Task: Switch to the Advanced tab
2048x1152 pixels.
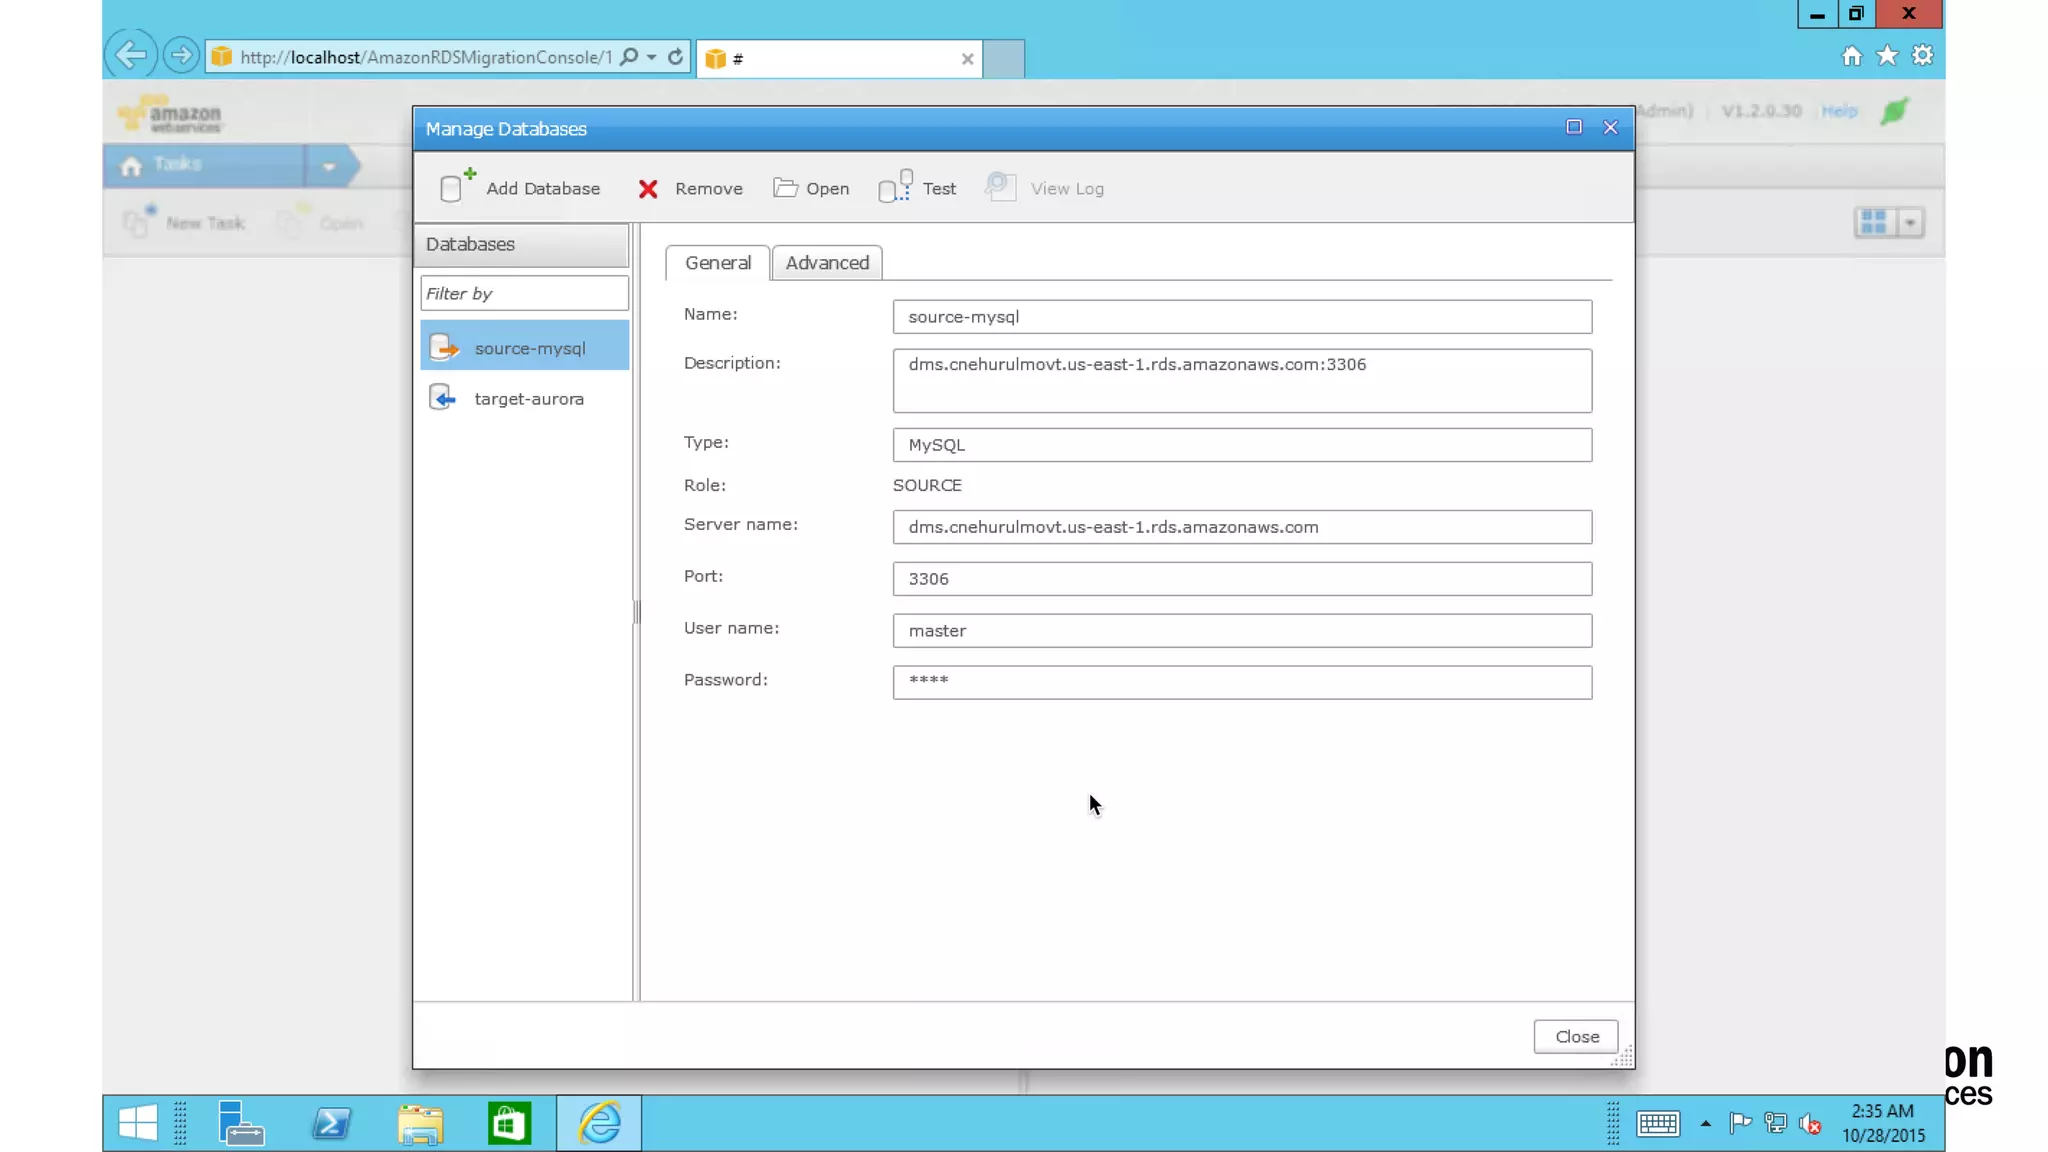Action: click(827, 262)
